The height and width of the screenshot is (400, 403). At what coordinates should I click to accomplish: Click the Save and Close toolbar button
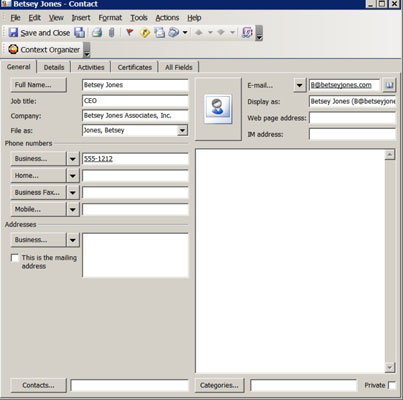click(x=39, y=33)
